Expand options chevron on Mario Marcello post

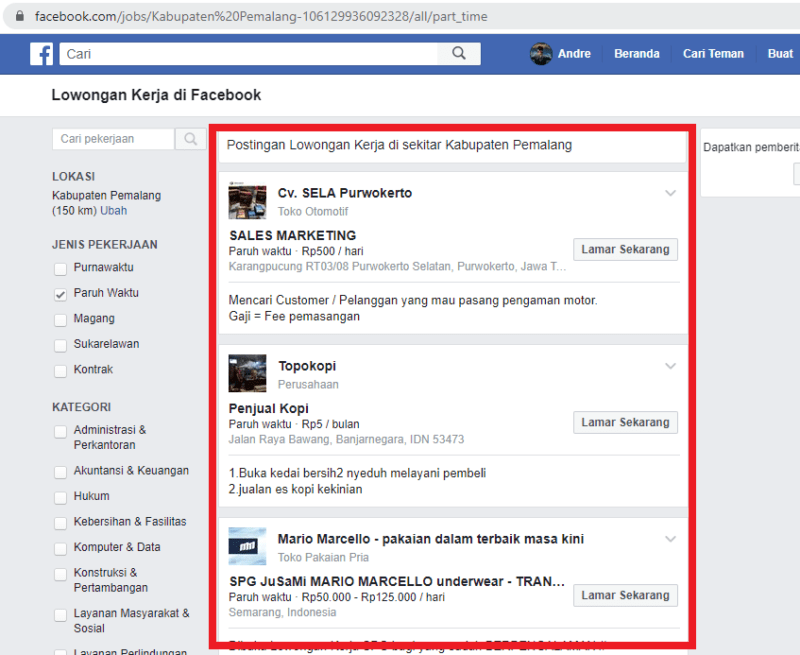670,539
